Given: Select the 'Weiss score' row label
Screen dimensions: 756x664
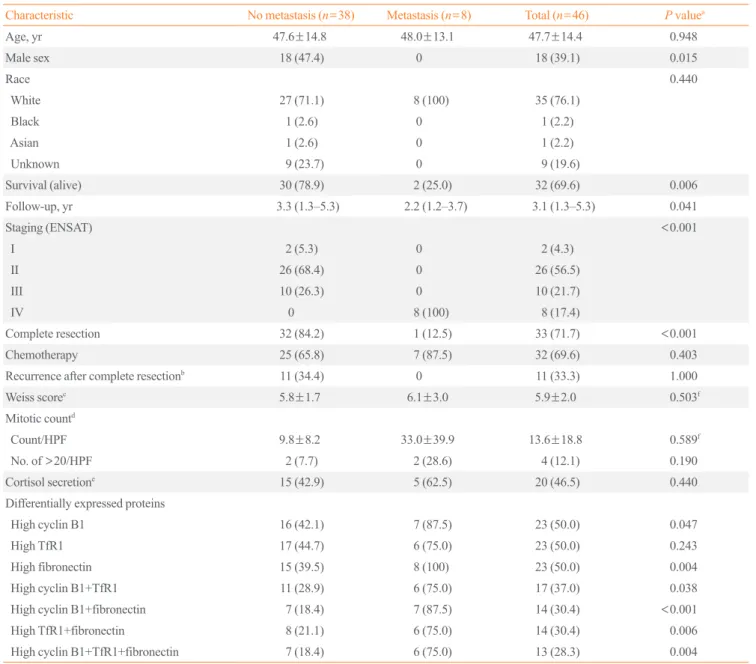Looking at the screenshot, I should tap(35, 397).
